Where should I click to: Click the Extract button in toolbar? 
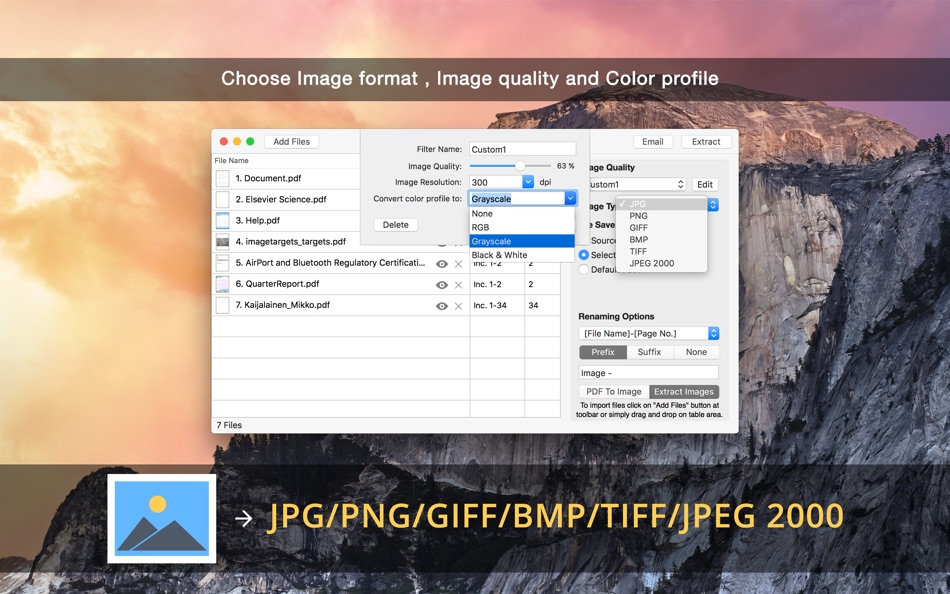coord(706,142)
